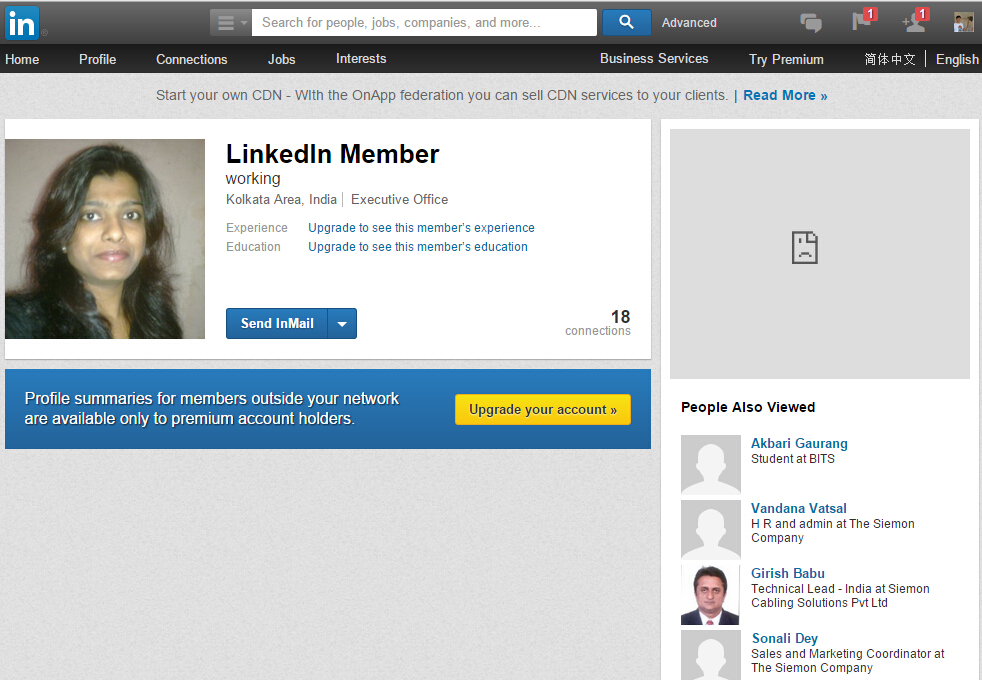
Task: Open the search category dropdown beside search bar
Action: (229, 21)
